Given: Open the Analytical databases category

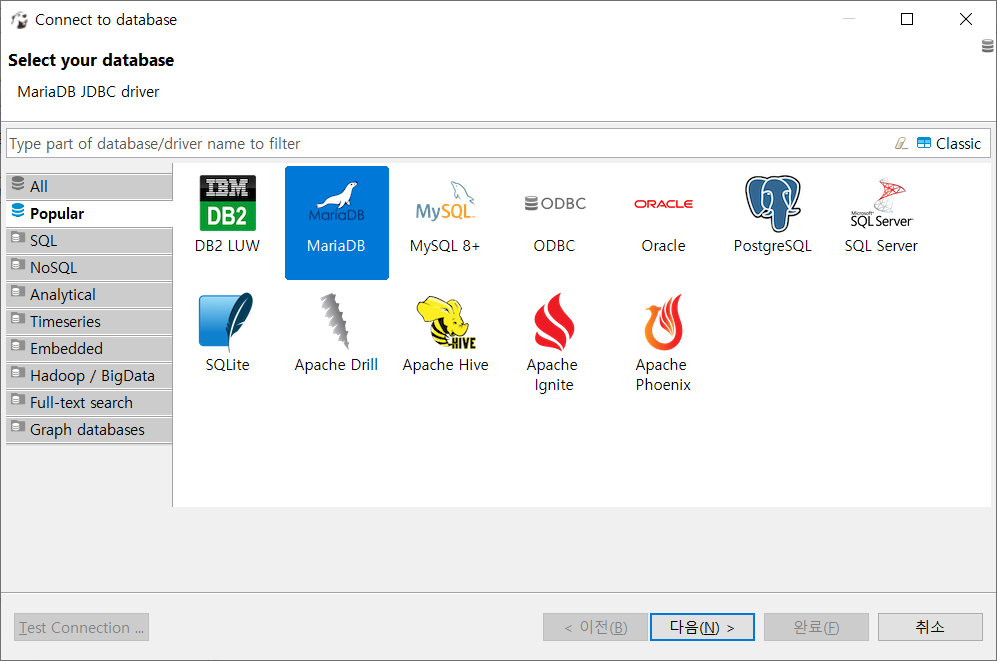Looking at the screenshot, I should click(x=89, y=295).
